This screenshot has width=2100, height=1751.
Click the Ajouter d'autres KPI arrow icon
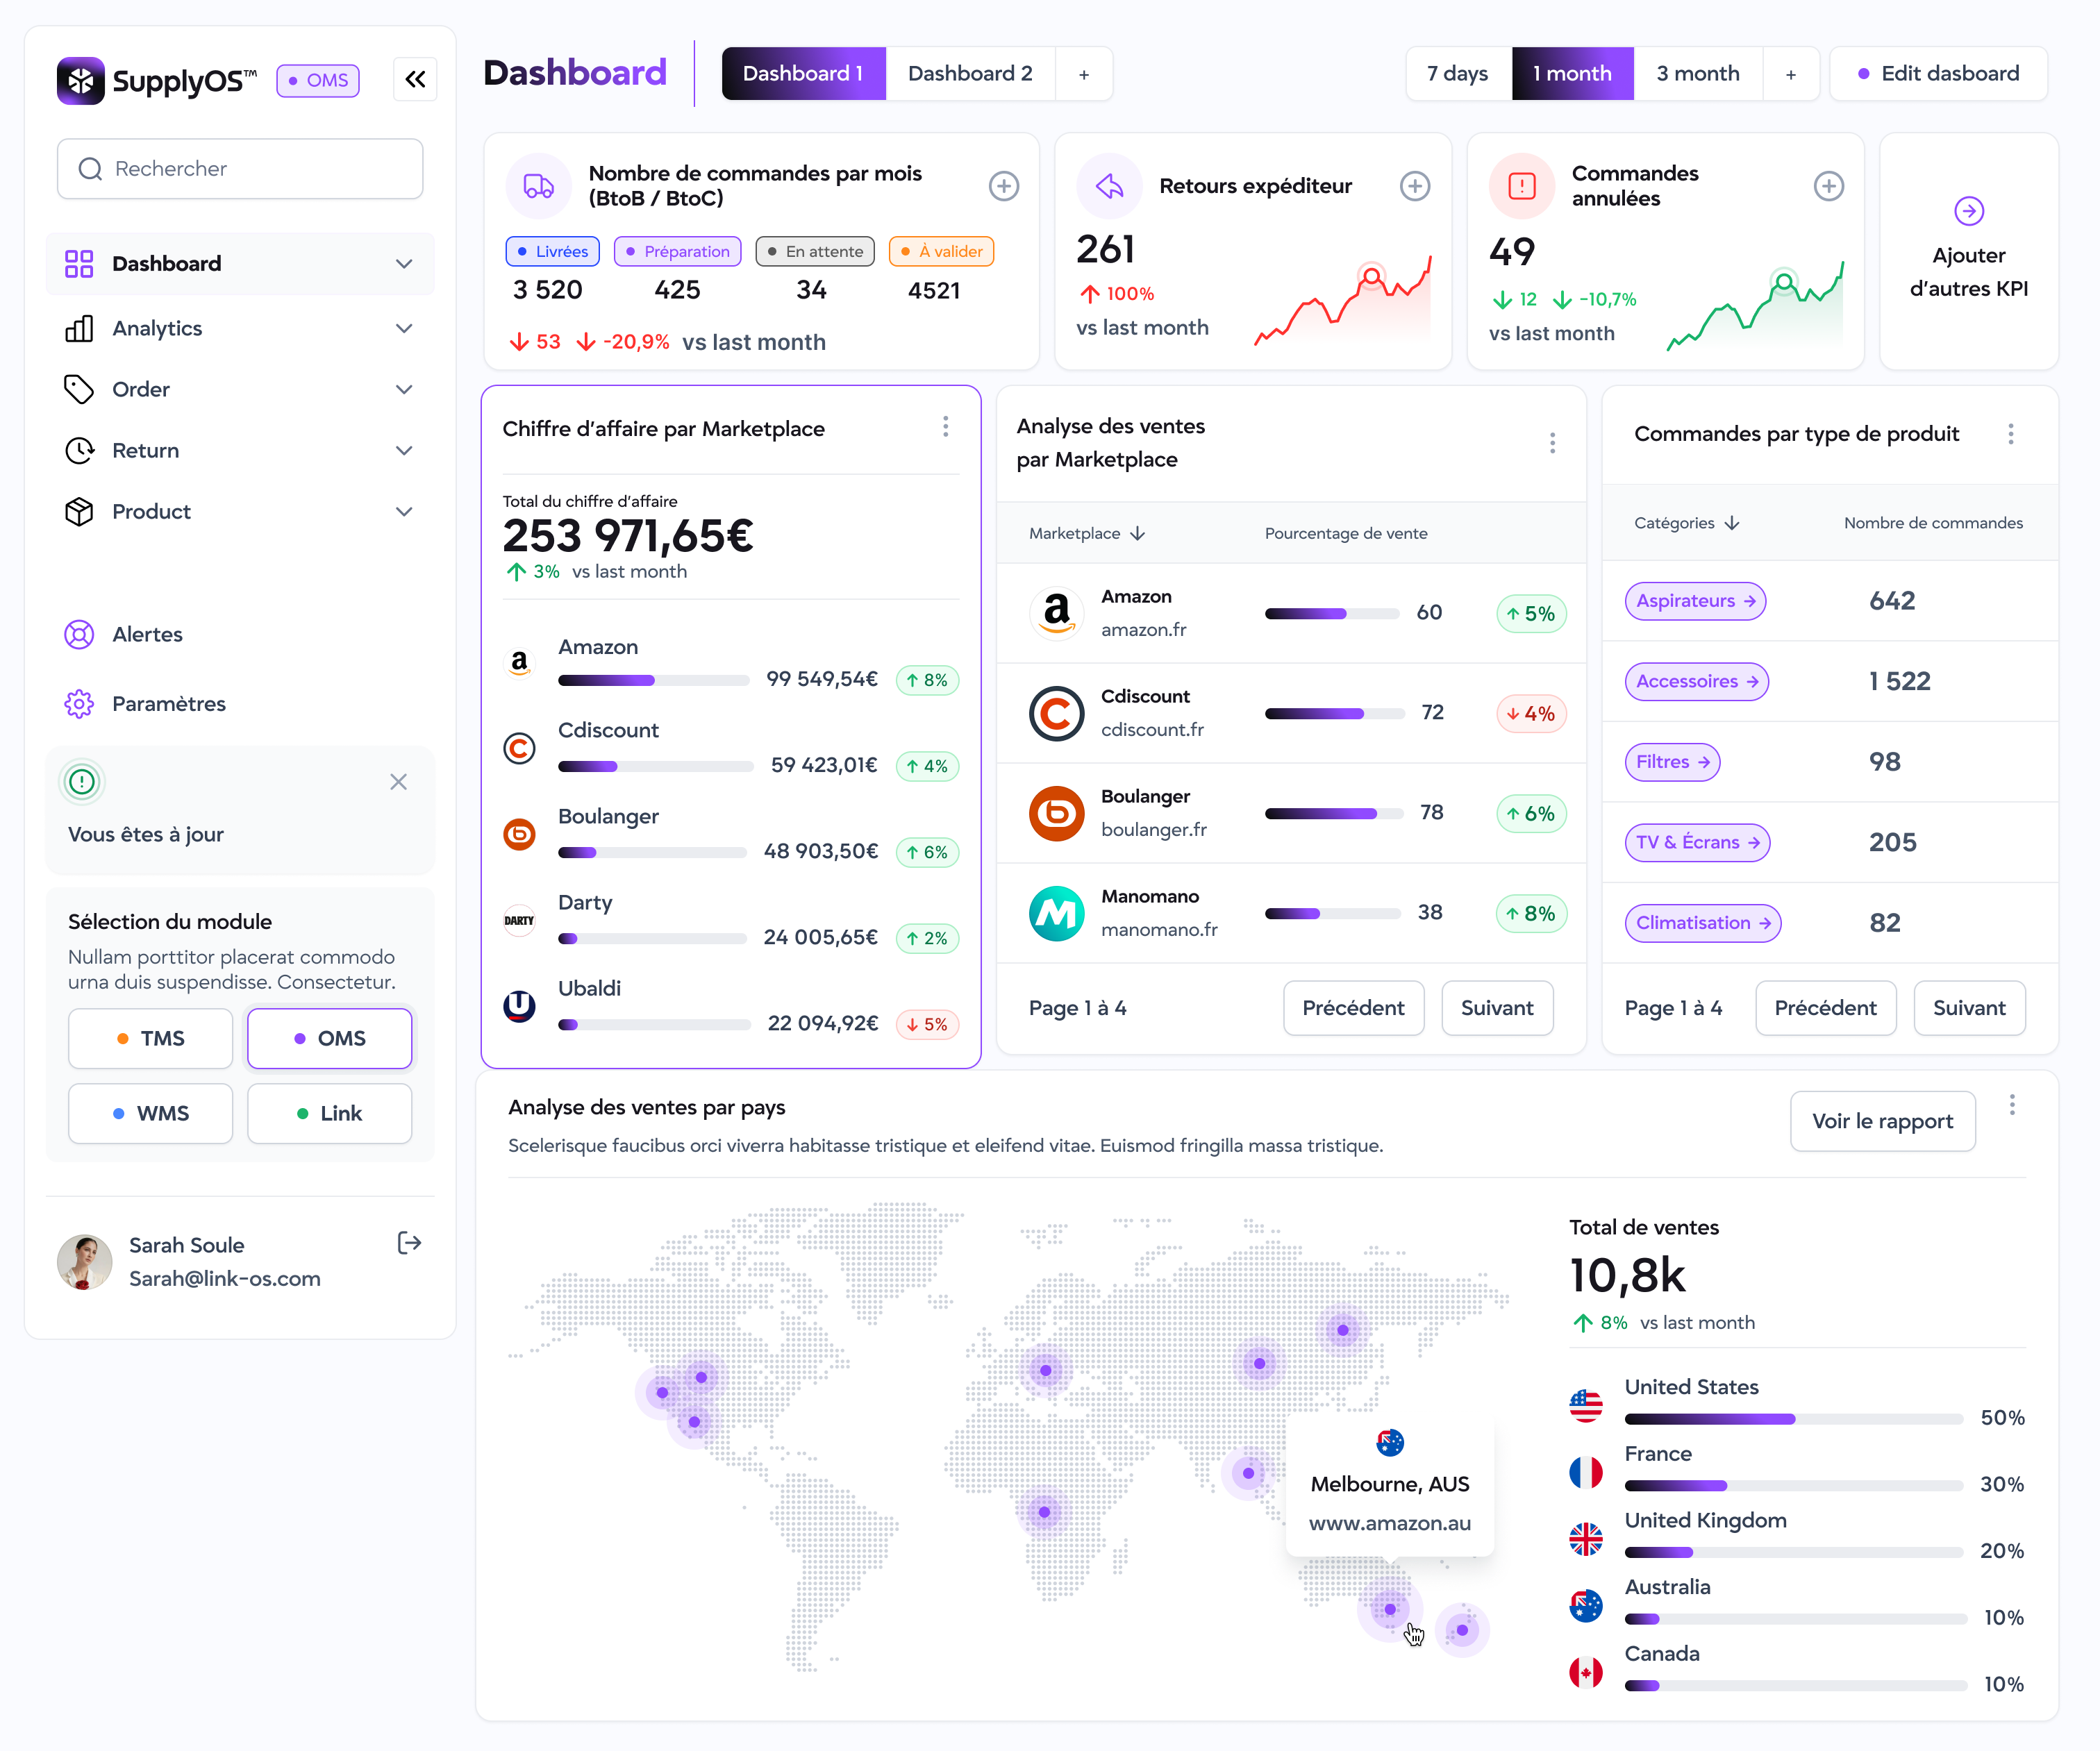1968,211
